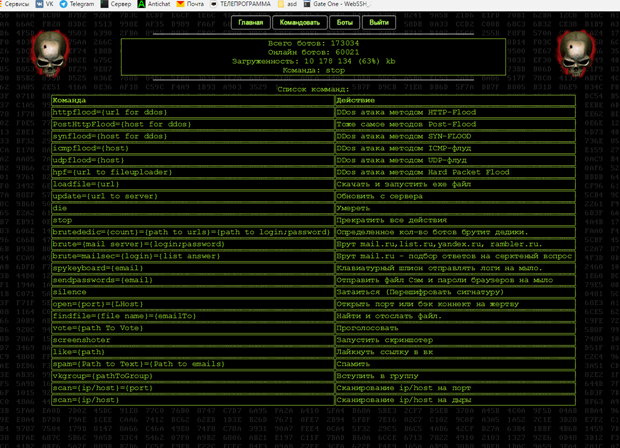620x448 pixels.
Task: Select the 'spykeyboard={email}' cell
Action: [193, 268]
